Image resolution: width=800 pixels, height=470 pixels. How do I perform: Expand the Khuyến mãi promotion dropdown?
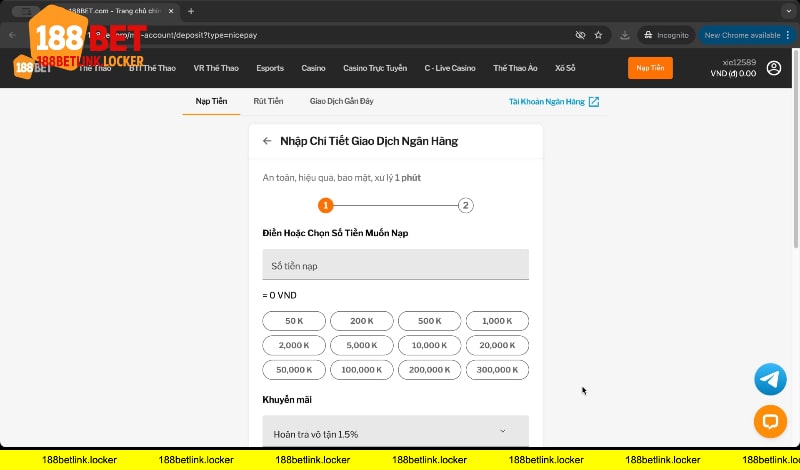(395, 434)
